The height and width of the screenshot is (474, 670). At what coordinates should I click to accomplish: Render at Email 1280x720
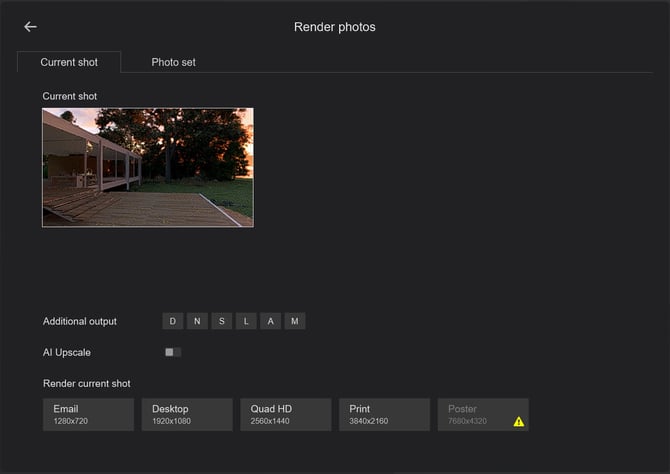click(88, 415)
